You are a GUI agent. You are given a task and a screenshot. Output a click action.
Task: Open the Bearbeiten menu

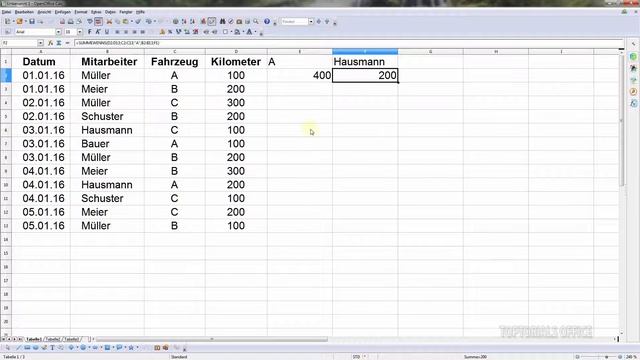(24, 12)
